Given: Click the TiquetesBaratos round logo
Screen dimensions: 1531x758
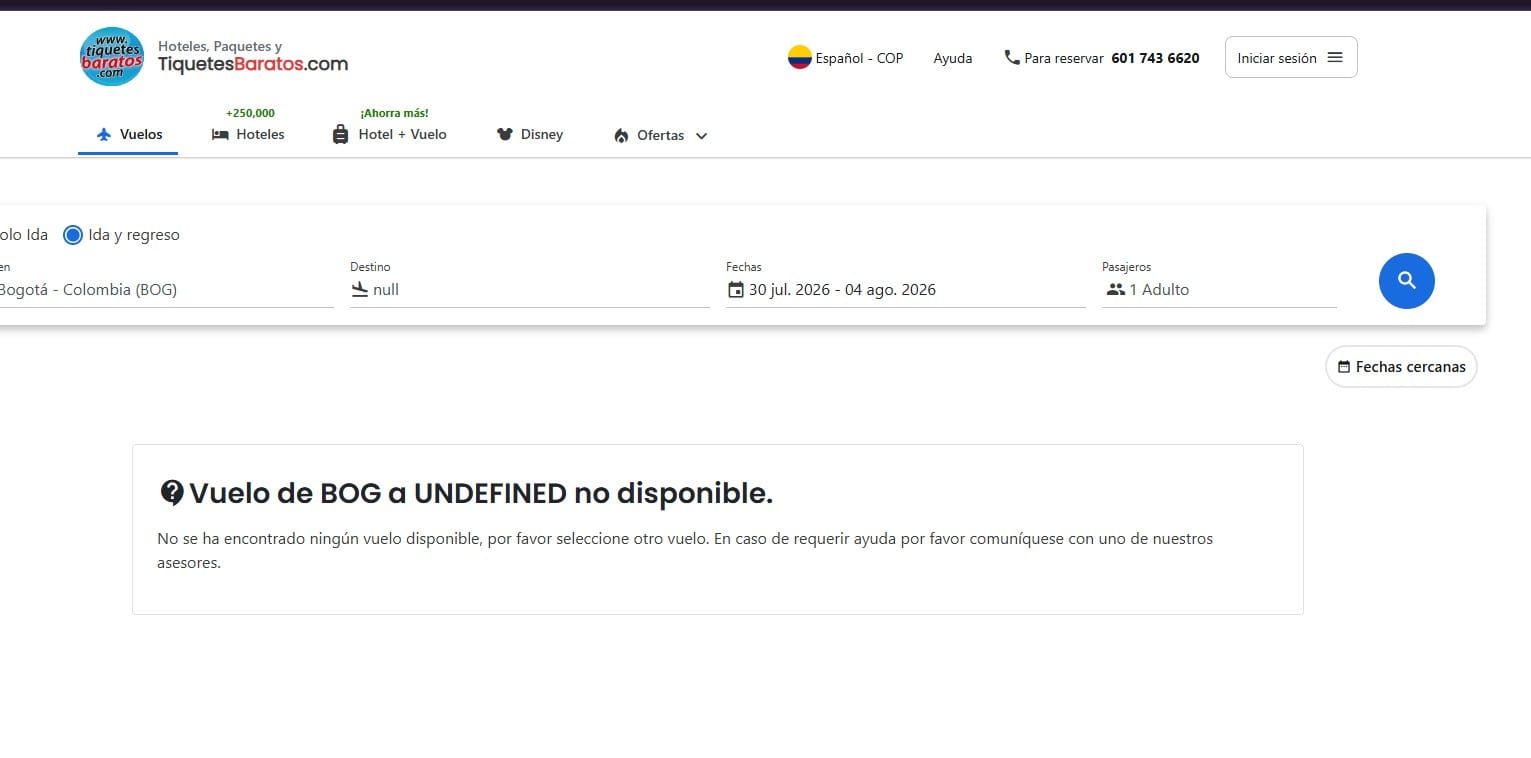Looking at the screenshot, I should point(112,57).
